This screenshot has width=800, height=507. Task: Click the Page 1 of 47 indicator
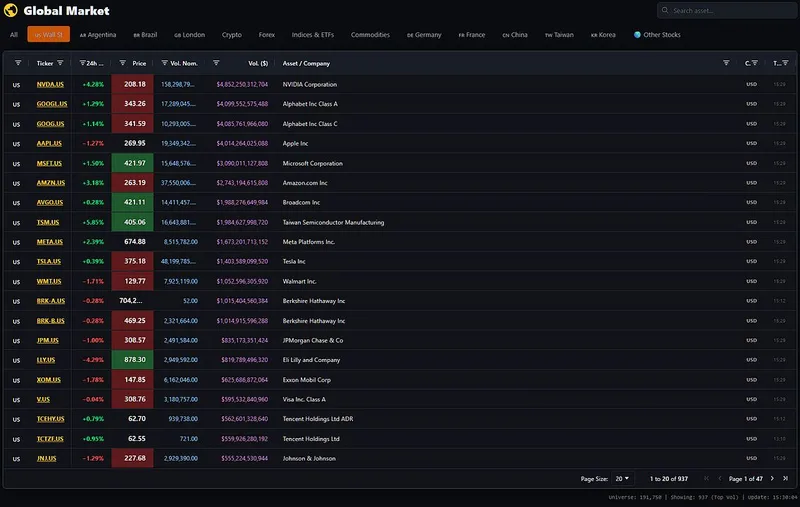745,478
